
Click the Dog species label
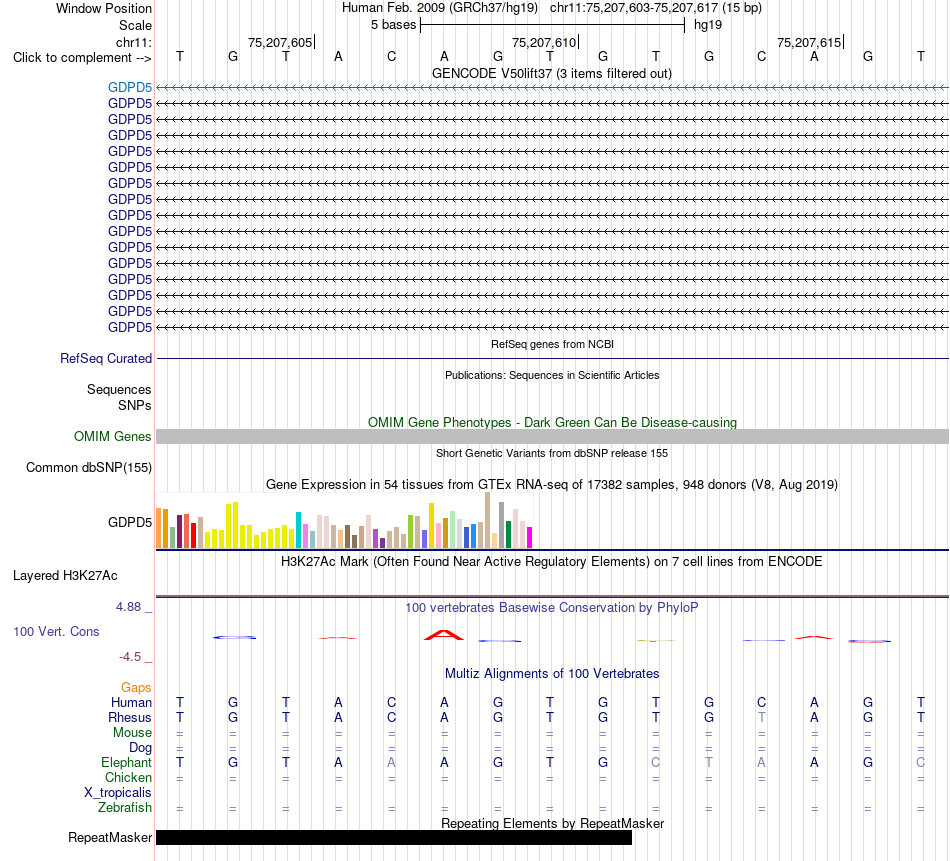[140, 748]
